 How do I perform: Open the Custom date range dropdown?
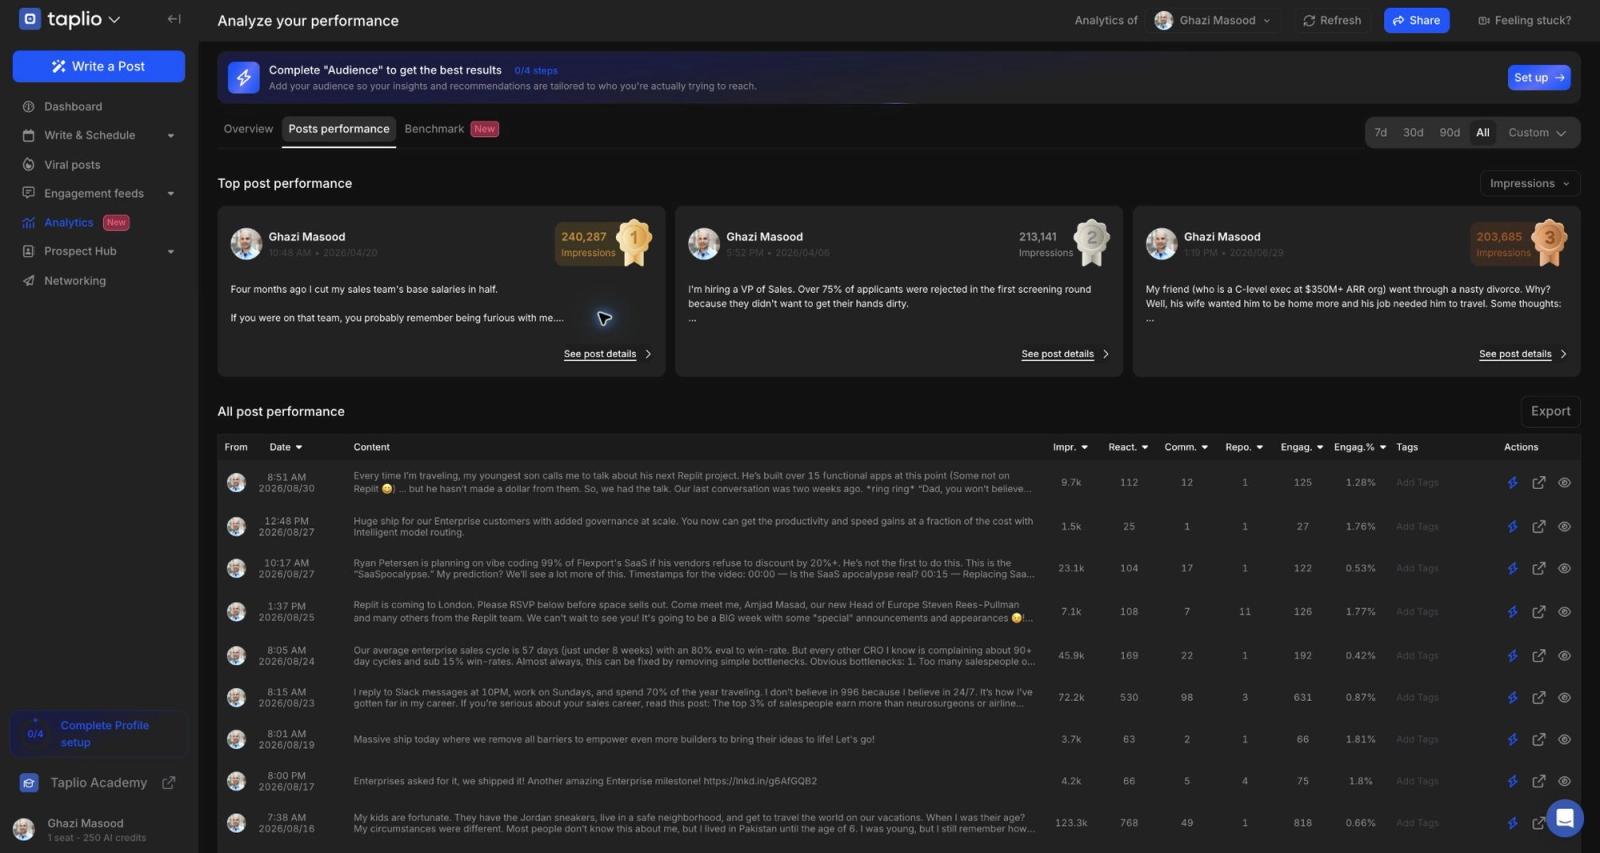click(x=1538, y=132)
